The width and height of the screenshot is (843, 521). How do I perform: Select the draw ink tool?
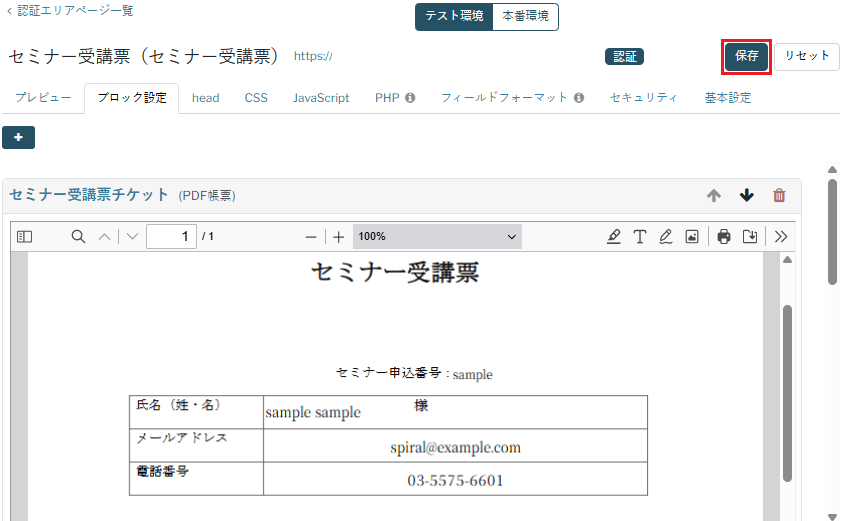(x=666, y=237)
